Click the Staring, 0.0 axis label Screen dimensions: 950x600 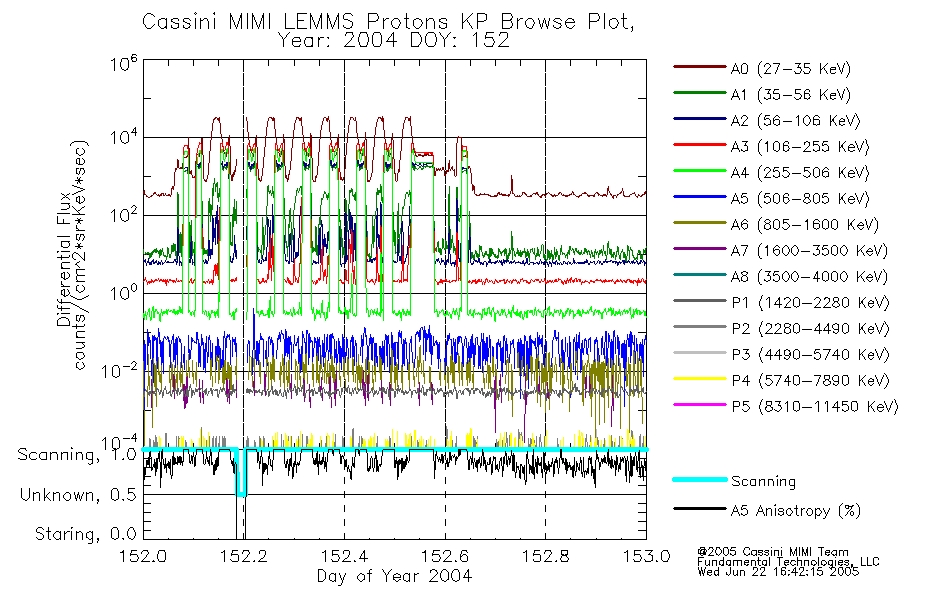(85, 534)
